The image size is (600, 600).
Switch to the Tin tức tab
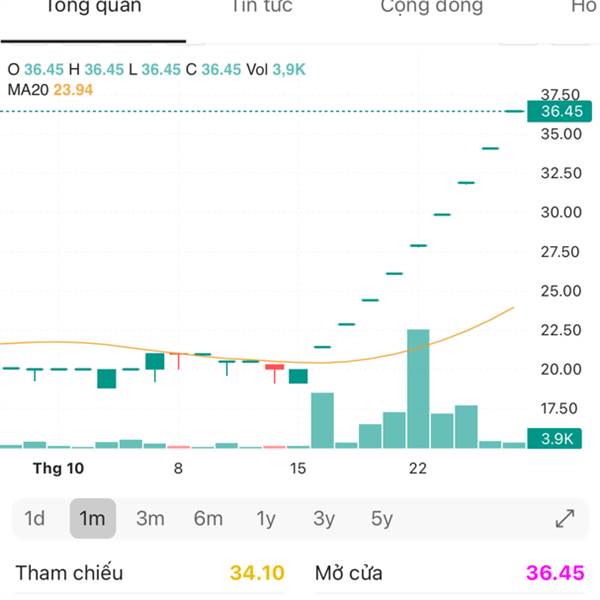[261, 8]
